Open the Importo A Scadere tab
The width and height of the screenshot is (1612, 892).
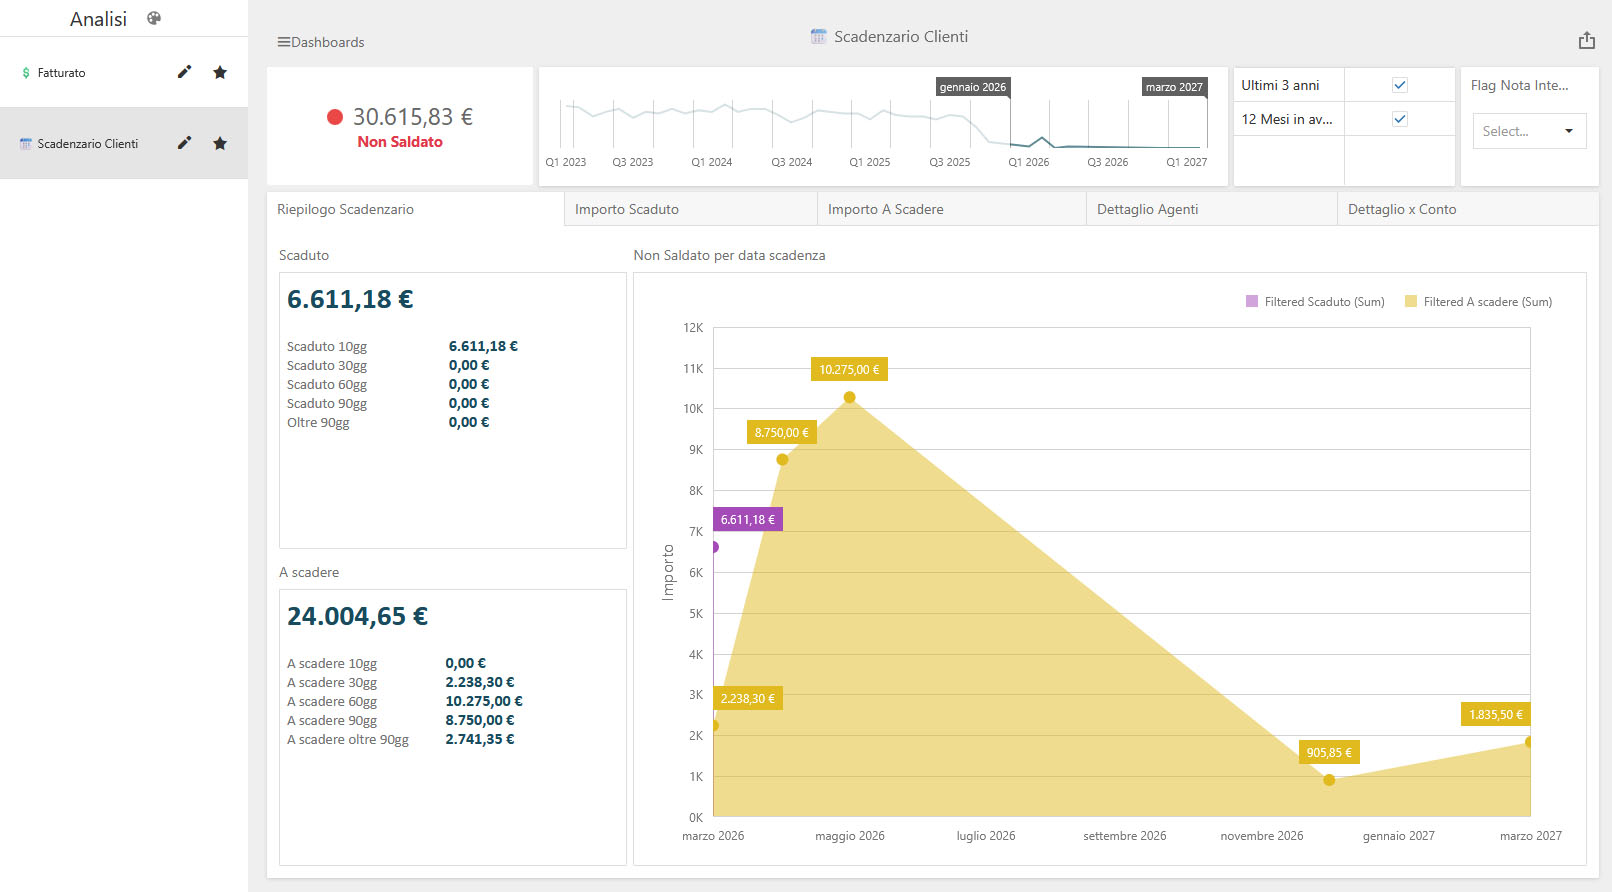tap(952, 209)
